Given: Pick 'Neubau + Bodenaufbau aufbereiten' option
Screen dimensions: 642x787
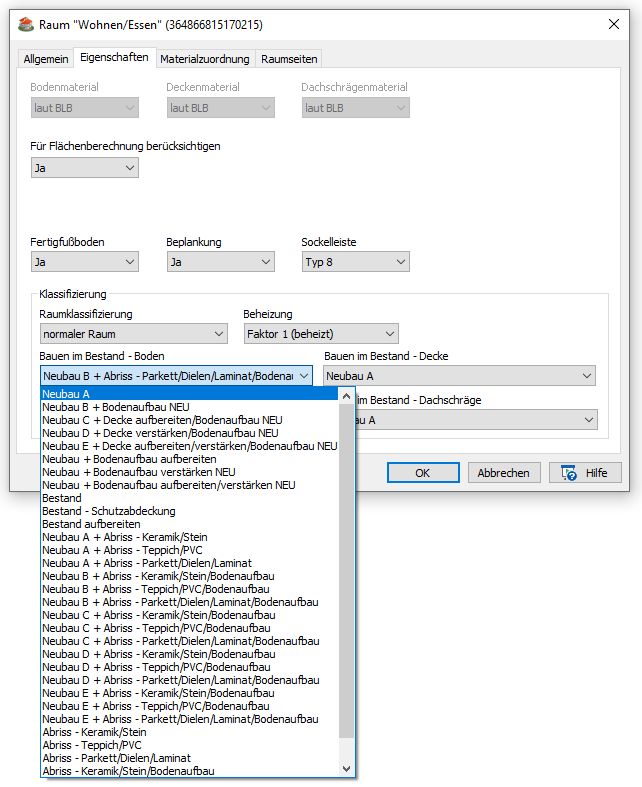Looking at the screenshot, I should 190,459.
